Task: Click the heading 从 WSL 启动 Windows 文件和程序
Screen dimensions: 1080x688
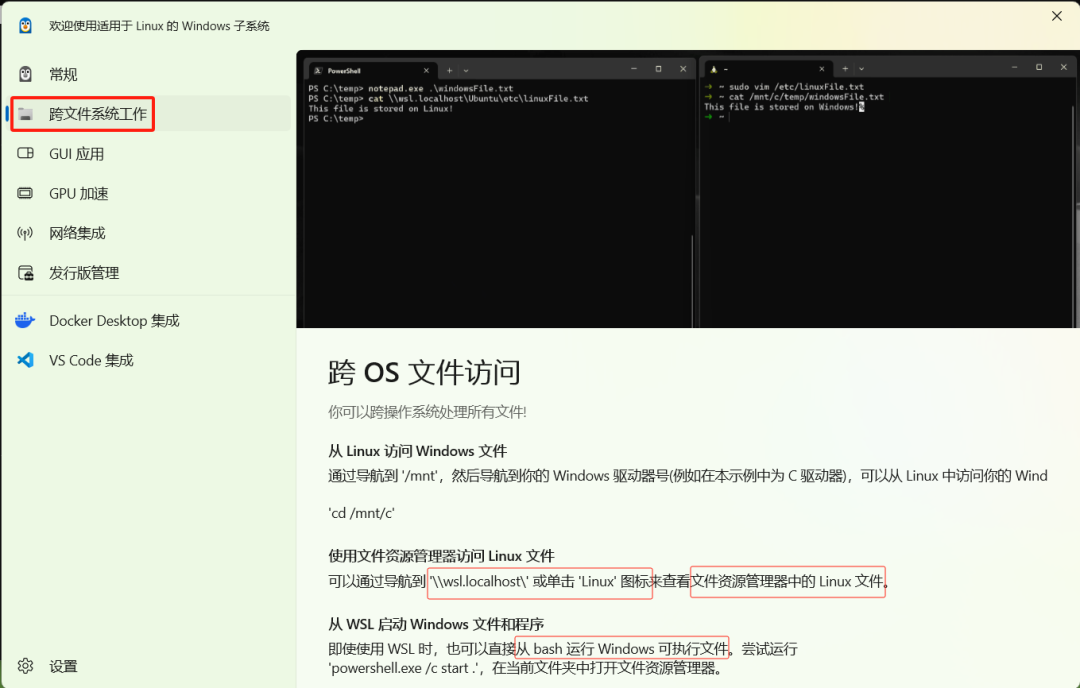Action: pyautogui.click(x=436, y=624)
